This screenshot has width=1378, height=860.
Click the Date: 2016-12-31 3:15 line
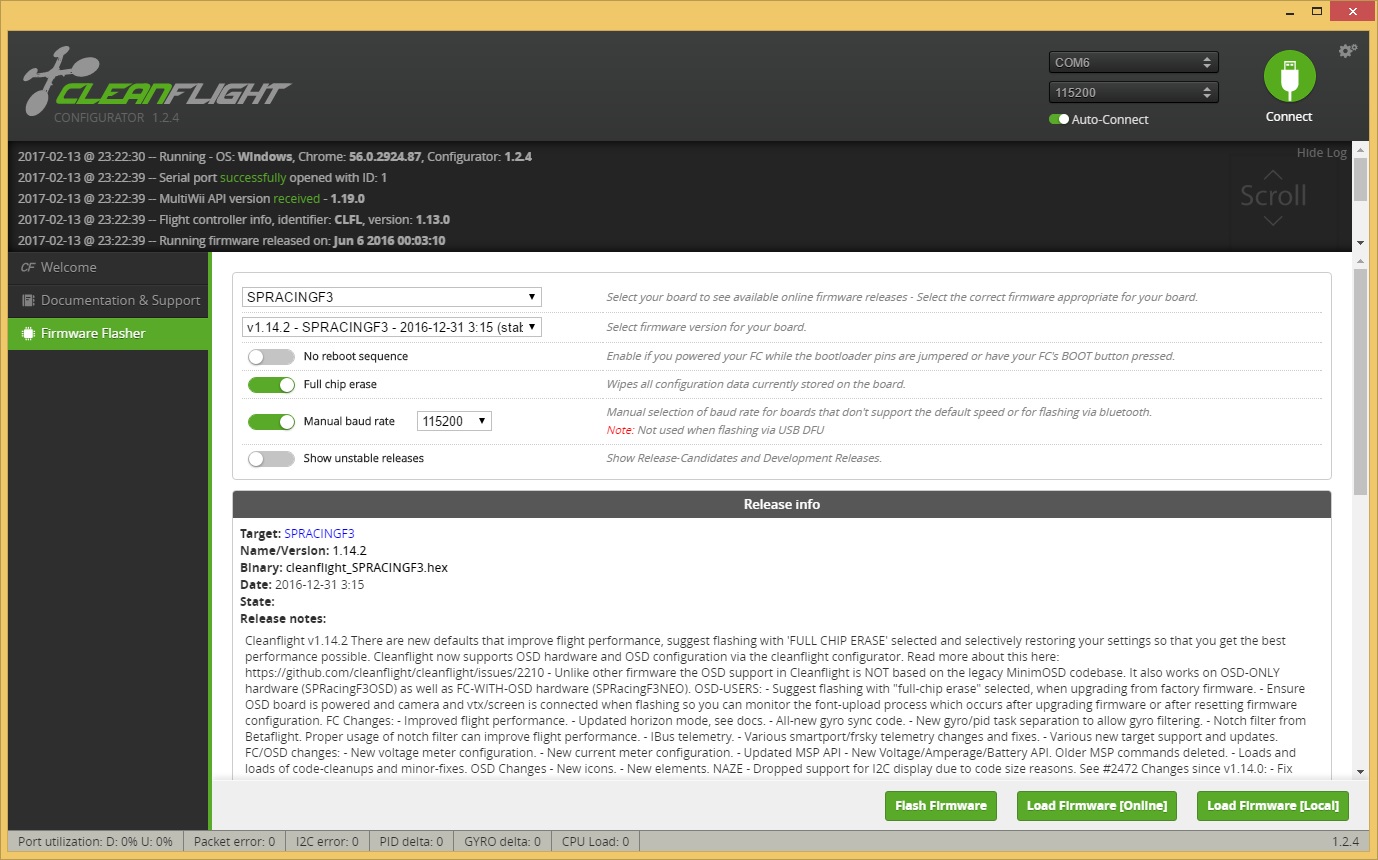pos(302,585)
